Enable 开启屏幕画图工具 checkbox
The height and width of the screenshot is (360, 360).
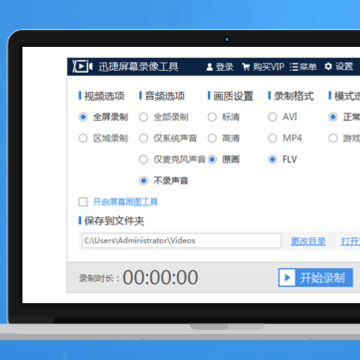click(x=83, y=202)
